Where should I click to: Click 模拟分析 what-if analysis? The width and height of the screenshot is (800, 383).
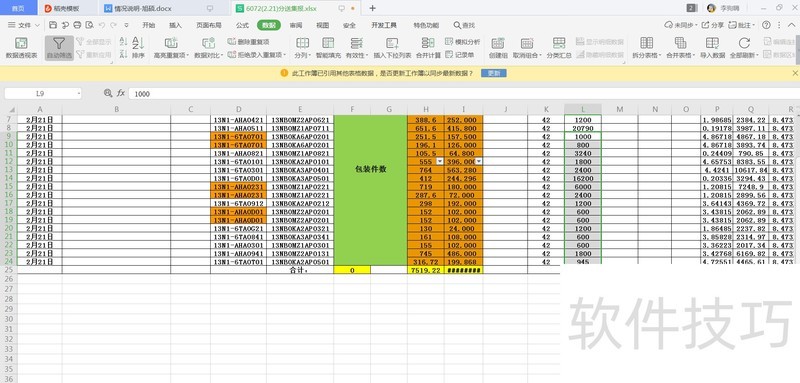pyautogui.click(x=463, y=42)
